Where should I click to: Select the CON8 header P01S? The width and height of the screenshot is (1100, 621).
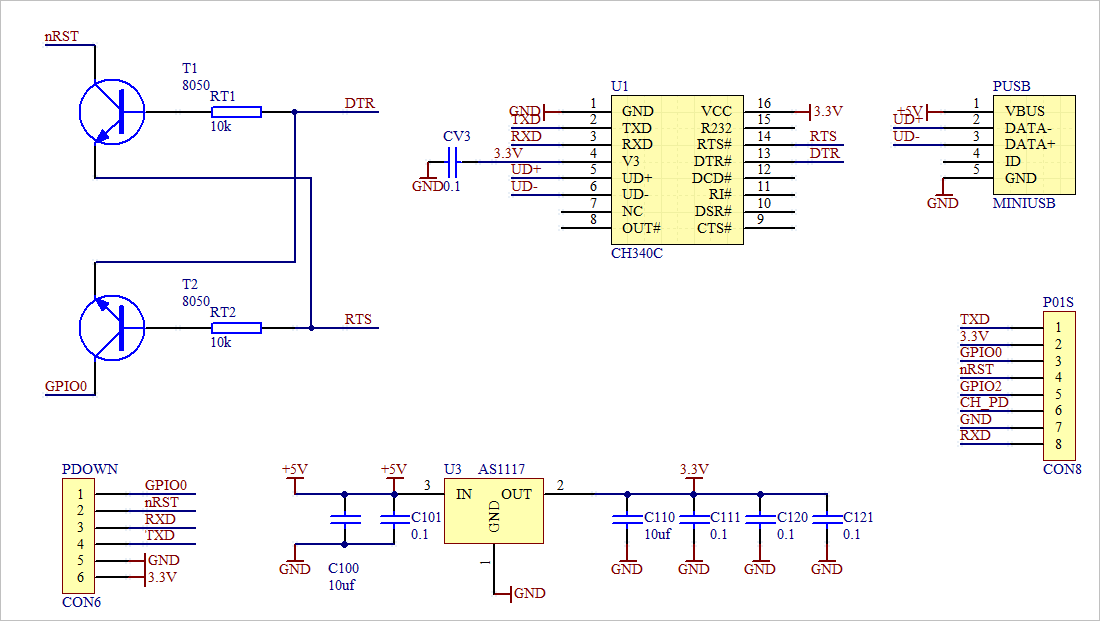[1060, 385]
